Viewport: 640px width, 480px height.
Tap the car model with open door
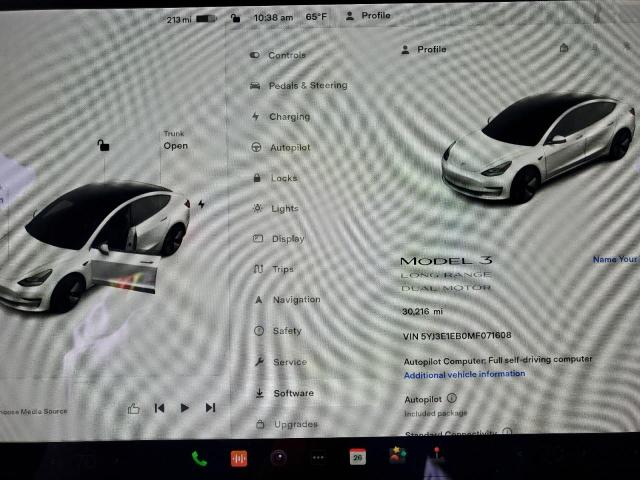click(x=95, y=247)
